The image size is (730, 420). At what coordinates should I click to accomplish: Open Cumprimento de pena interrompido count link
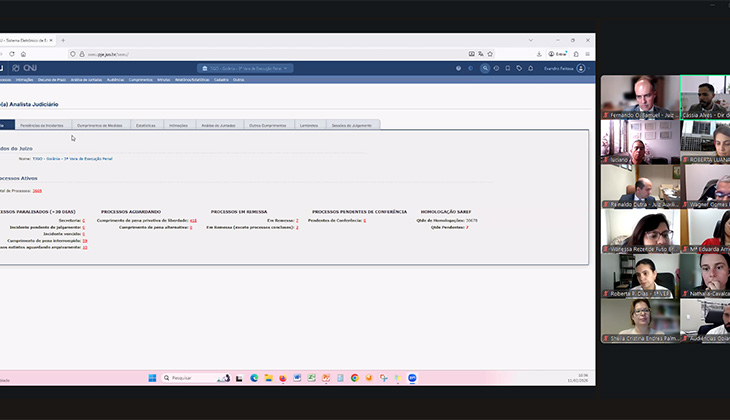click(x=85, y=241)
